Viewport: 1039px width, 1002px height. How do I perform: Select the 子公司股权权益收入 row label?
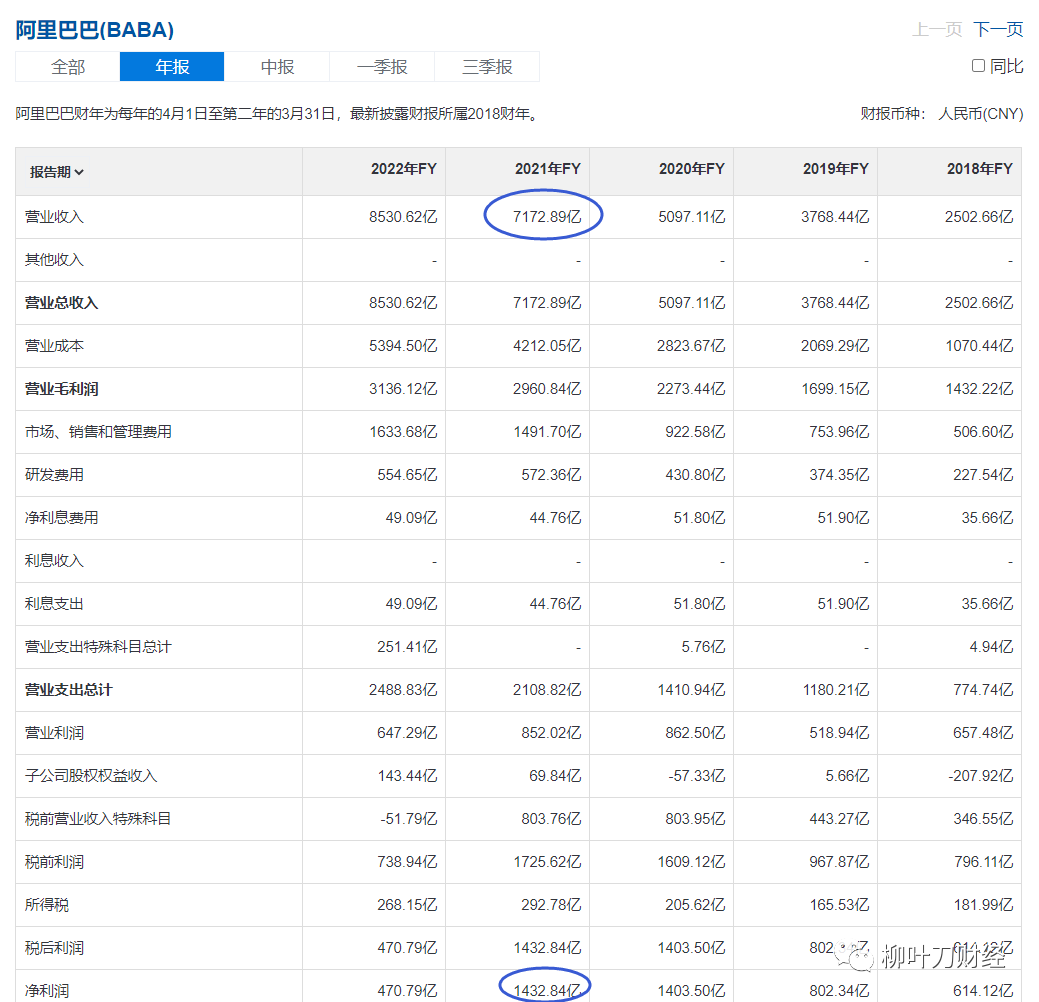click(x=91, y=776)
